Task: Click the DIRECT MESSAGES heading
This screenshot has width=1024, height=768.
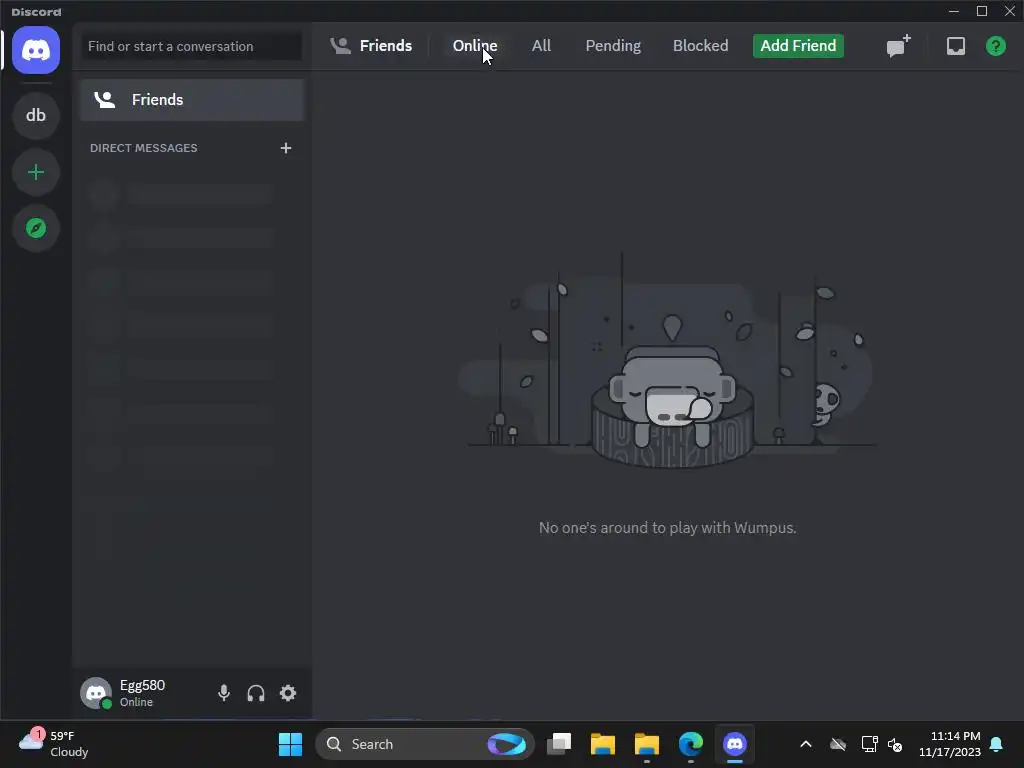Action: 144,148
